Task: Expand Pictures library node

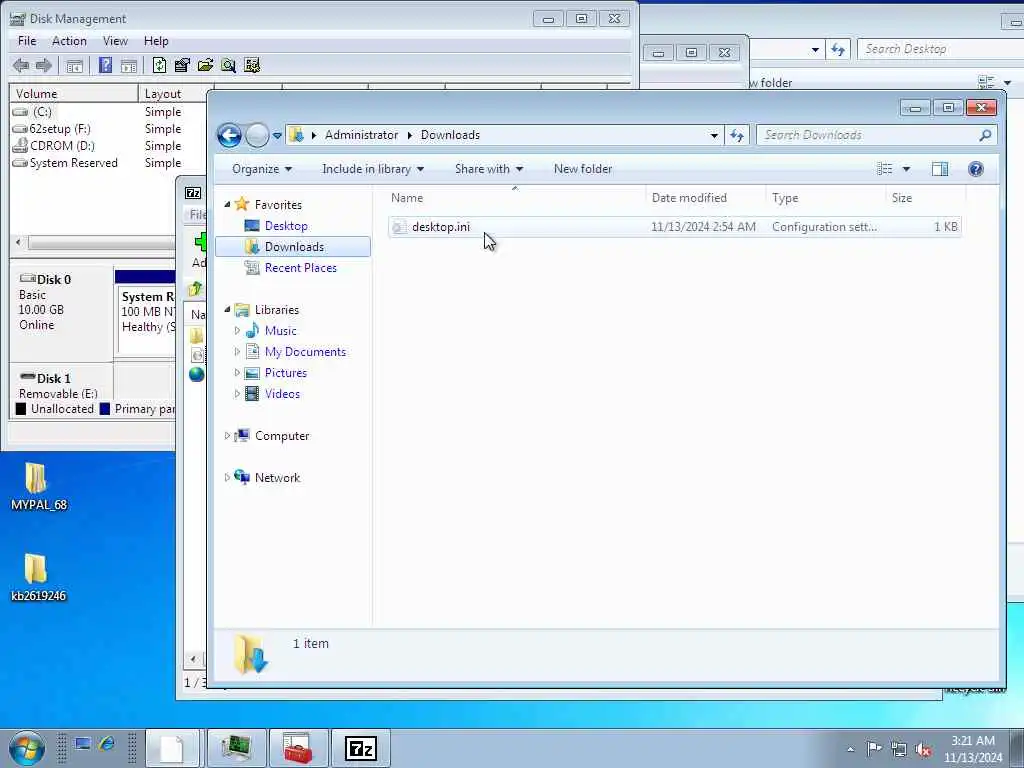Action: click(x=237, y=373)
